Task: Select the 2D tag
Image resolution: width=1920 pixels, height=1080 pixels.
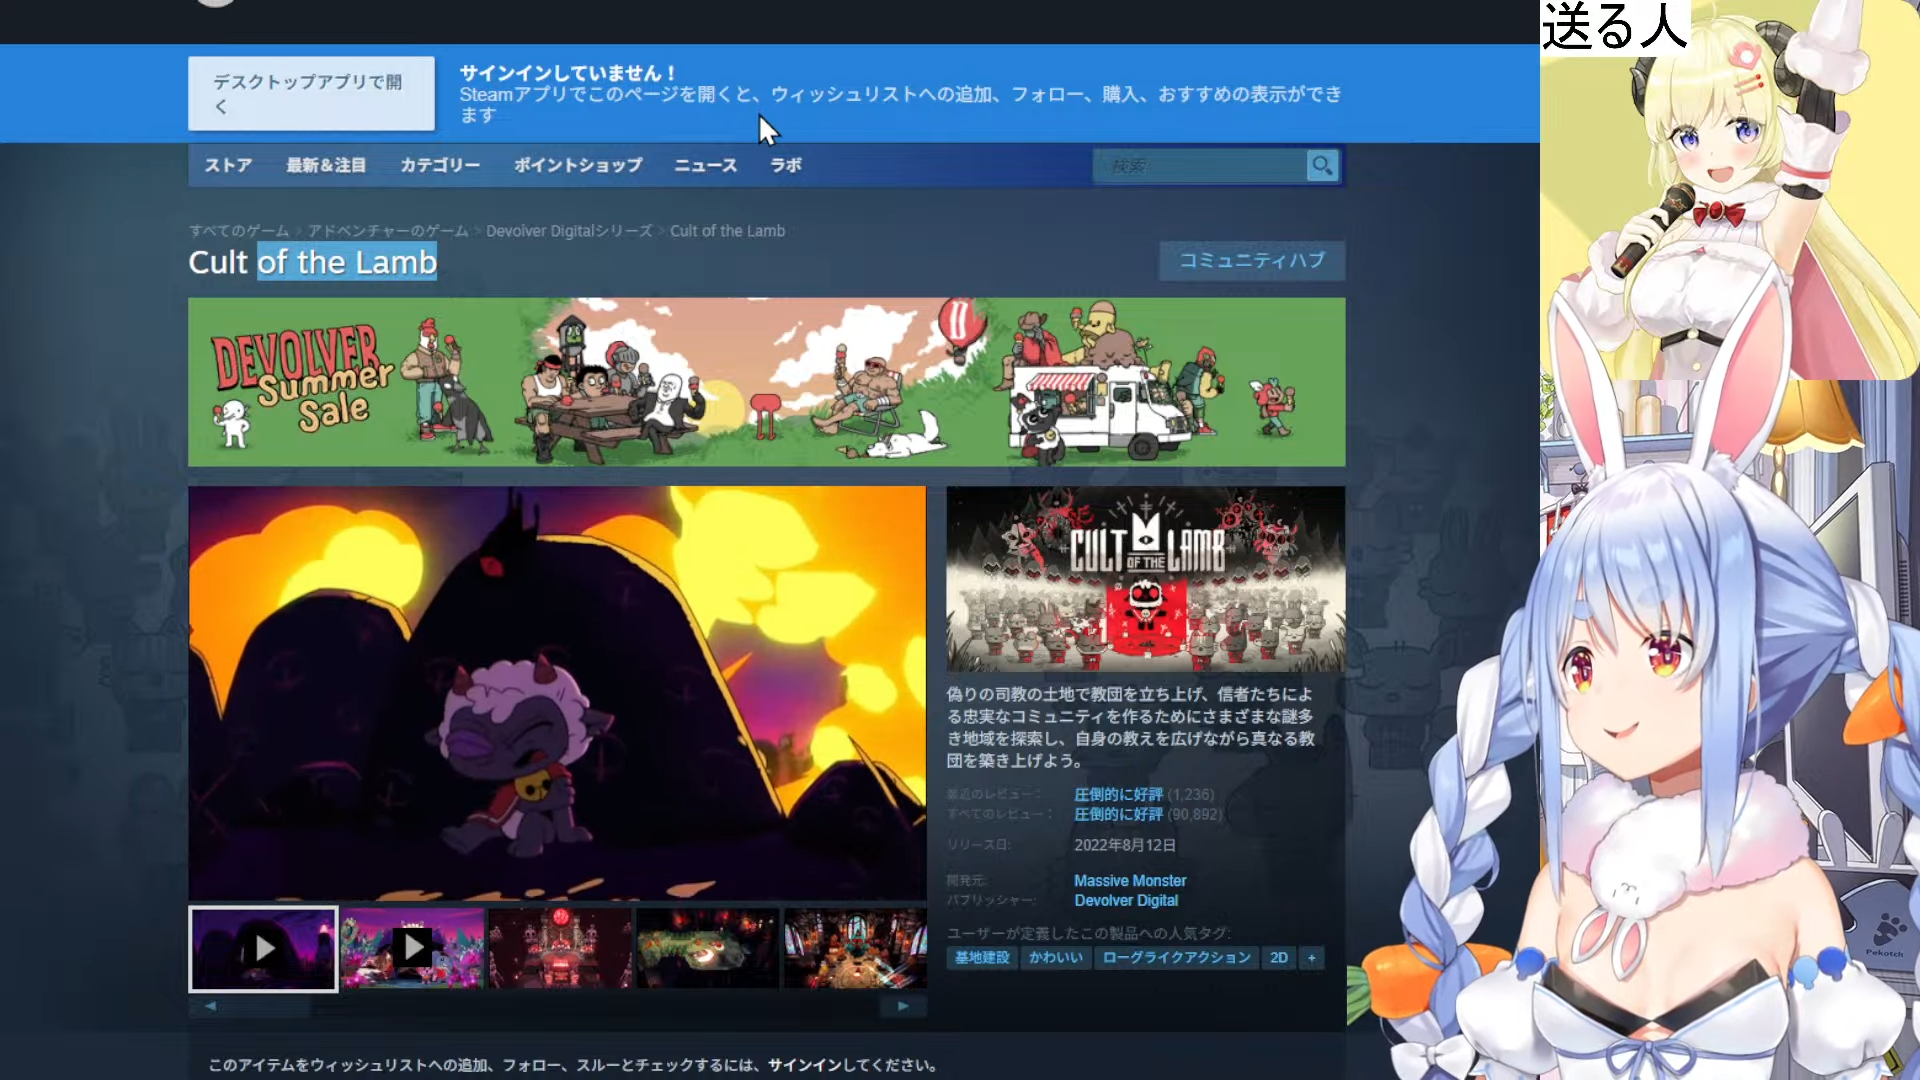Action: click(x=1279, y=958)
